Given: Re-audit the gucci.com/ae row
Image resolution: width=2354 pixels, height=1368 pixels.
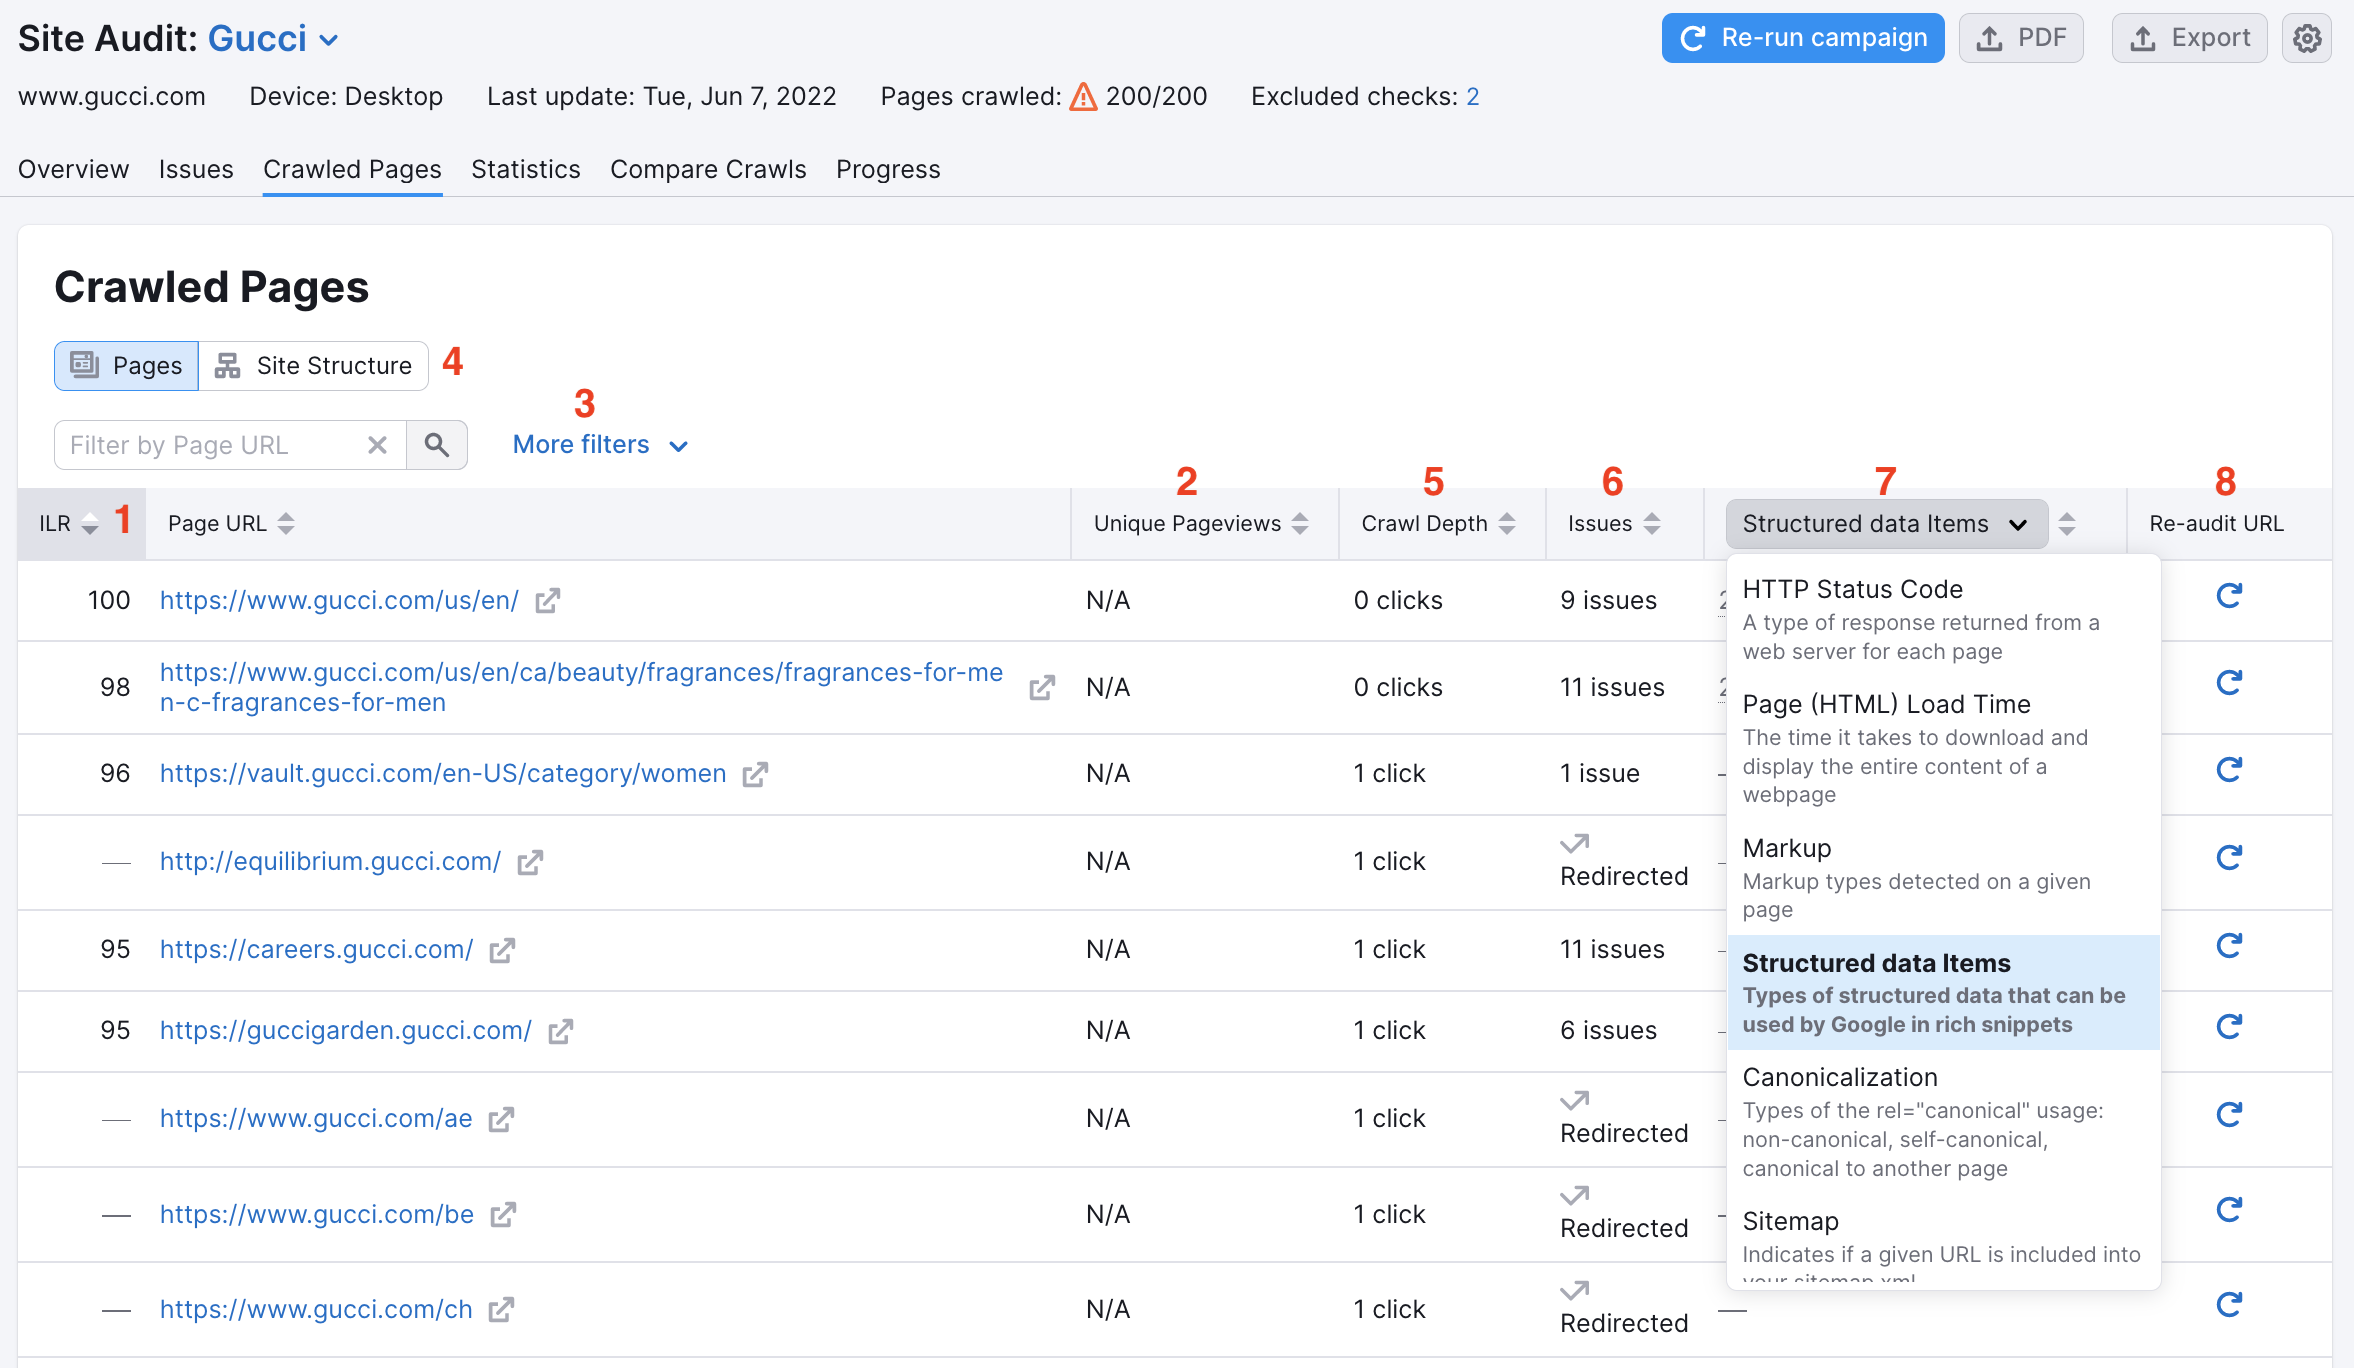Looking at the screenshot, I should (2229, 1115).
